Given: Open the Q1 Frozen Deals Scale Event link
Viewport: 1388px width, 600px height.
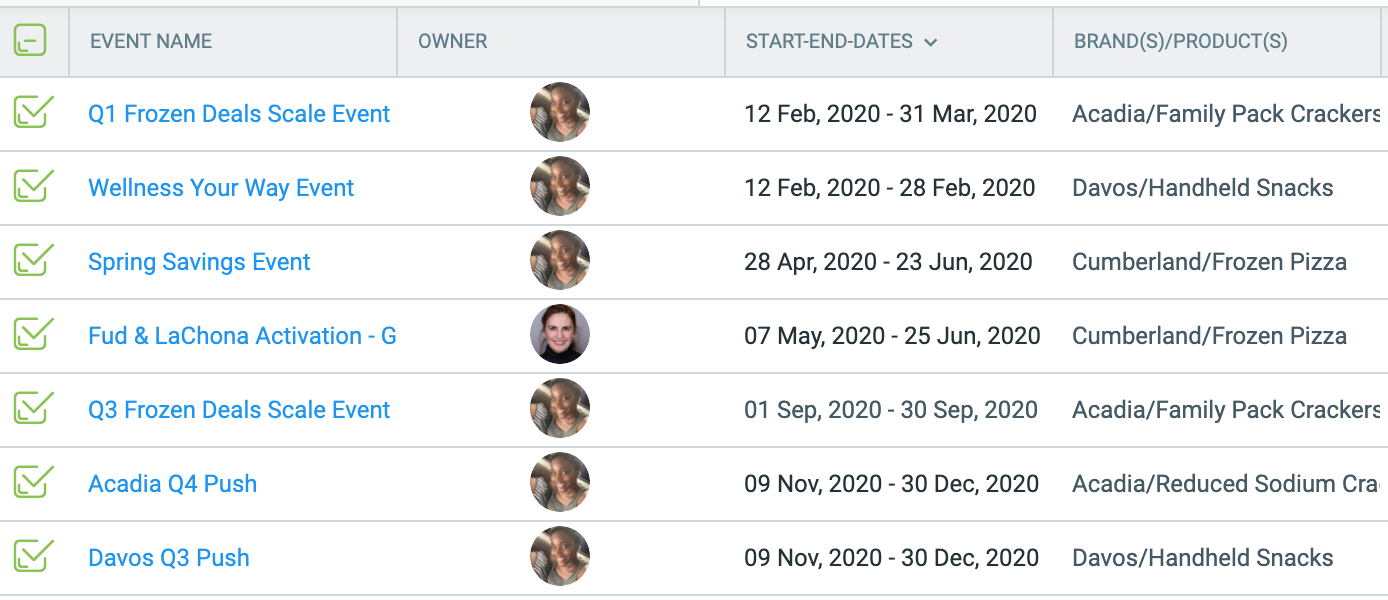Looking at the screenshot, I should tap(239, 114).
